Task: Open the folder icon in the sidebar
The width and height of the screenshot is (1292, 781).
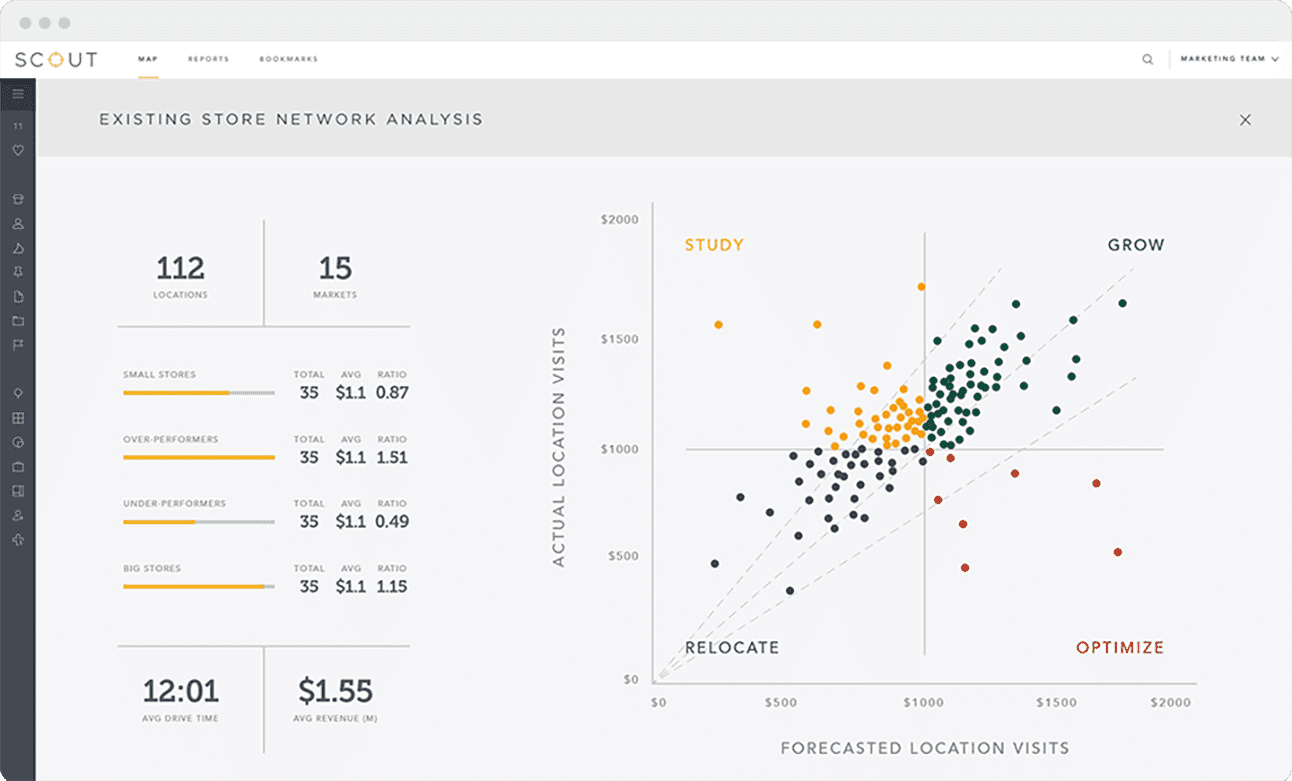Action: pyautogui.click(x=18, y=321)
